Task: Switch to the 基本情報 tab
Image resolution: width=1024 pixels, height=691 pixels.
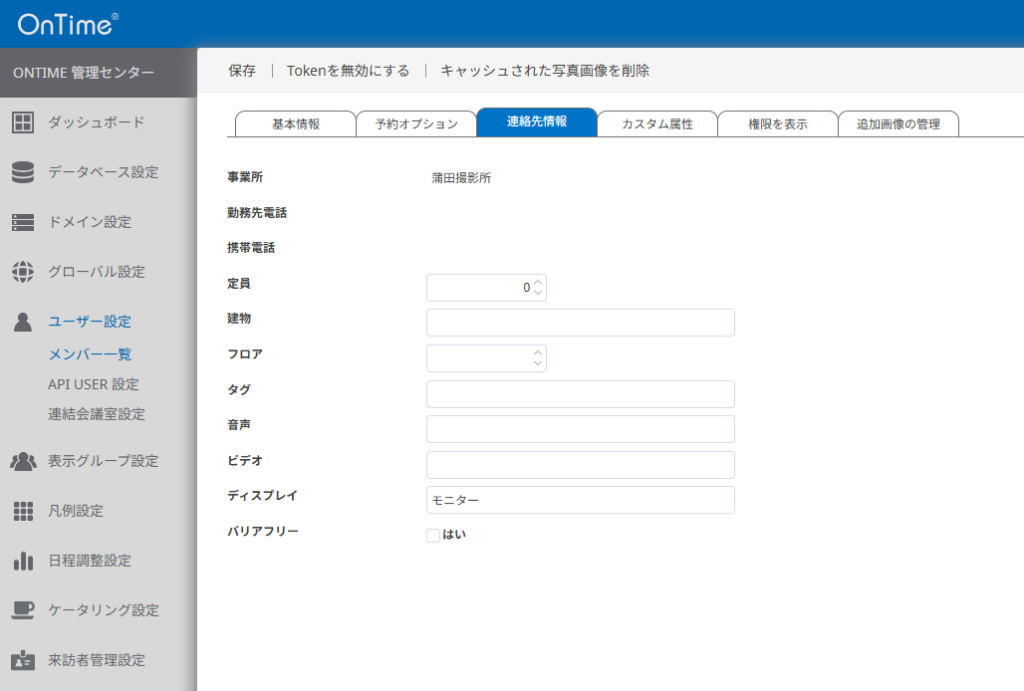Action: point(296,124)
